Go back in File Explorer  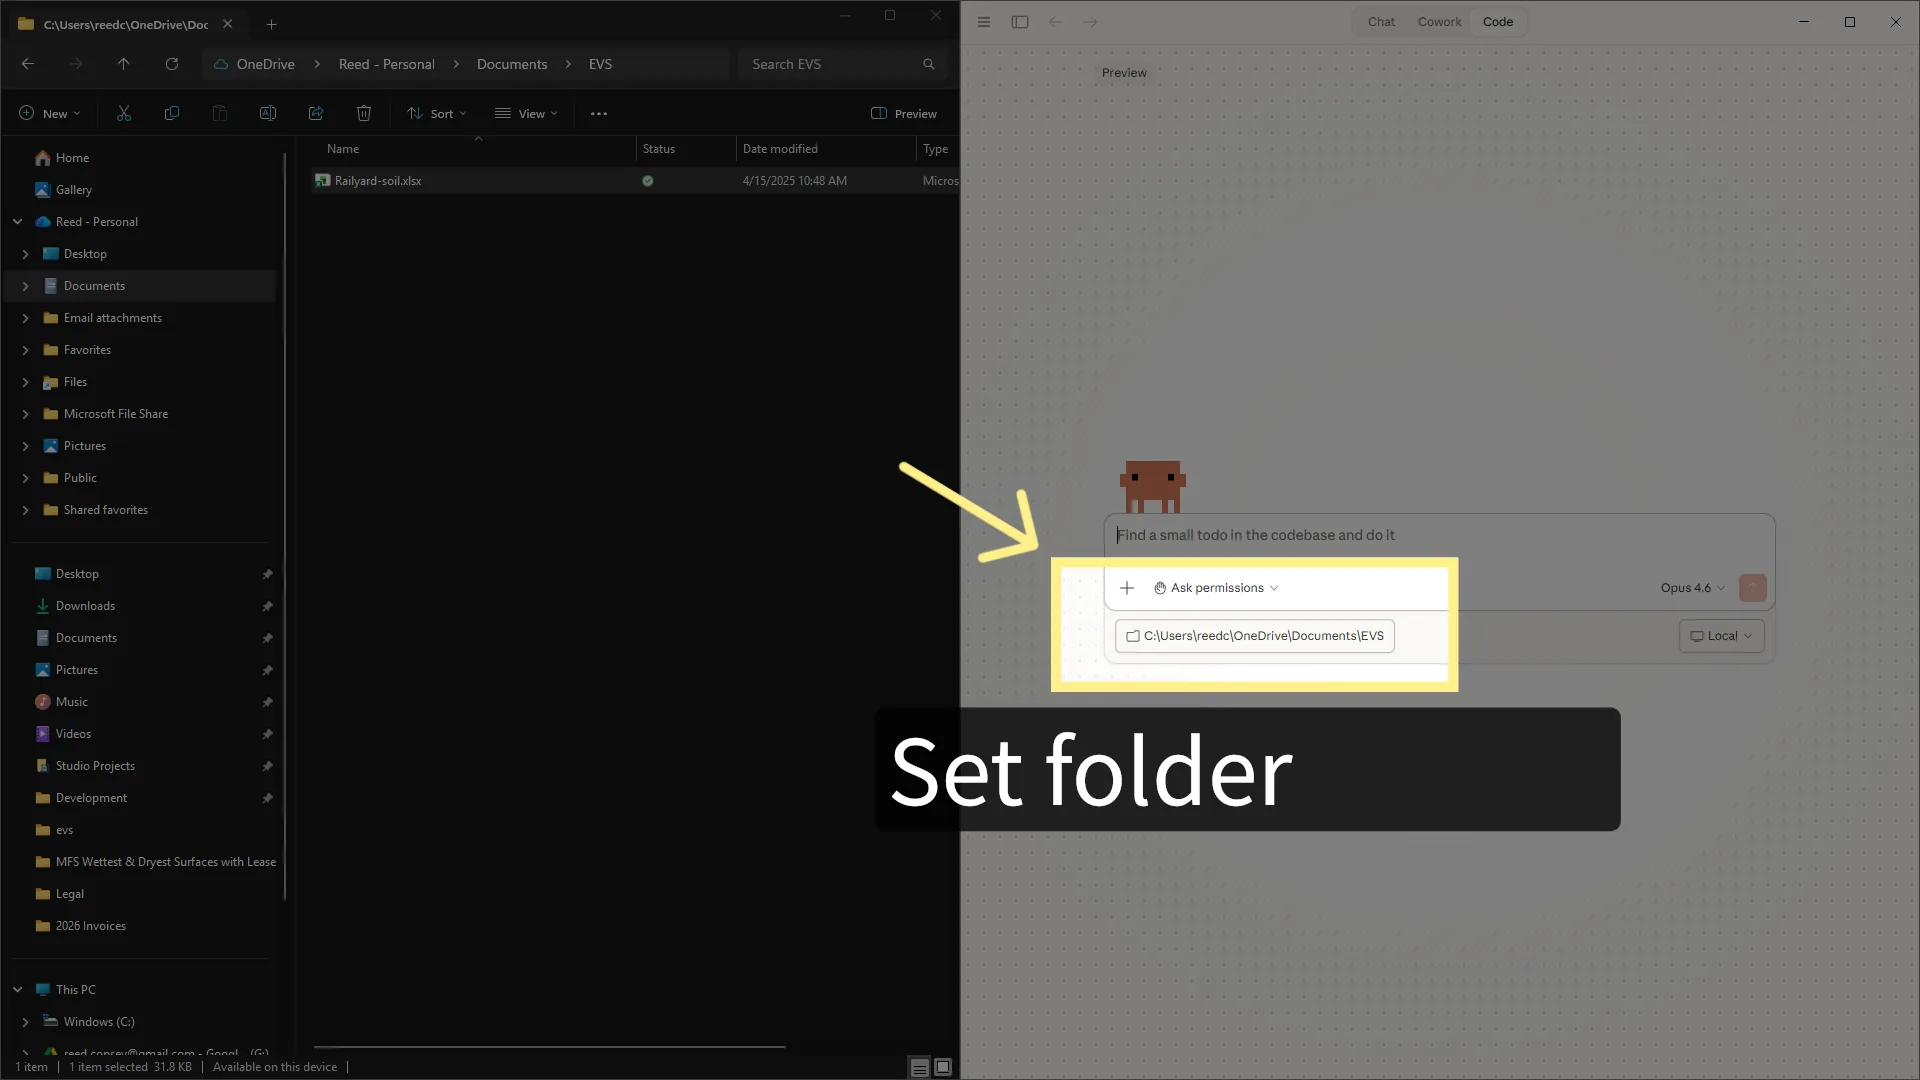[x=28, y=64]
